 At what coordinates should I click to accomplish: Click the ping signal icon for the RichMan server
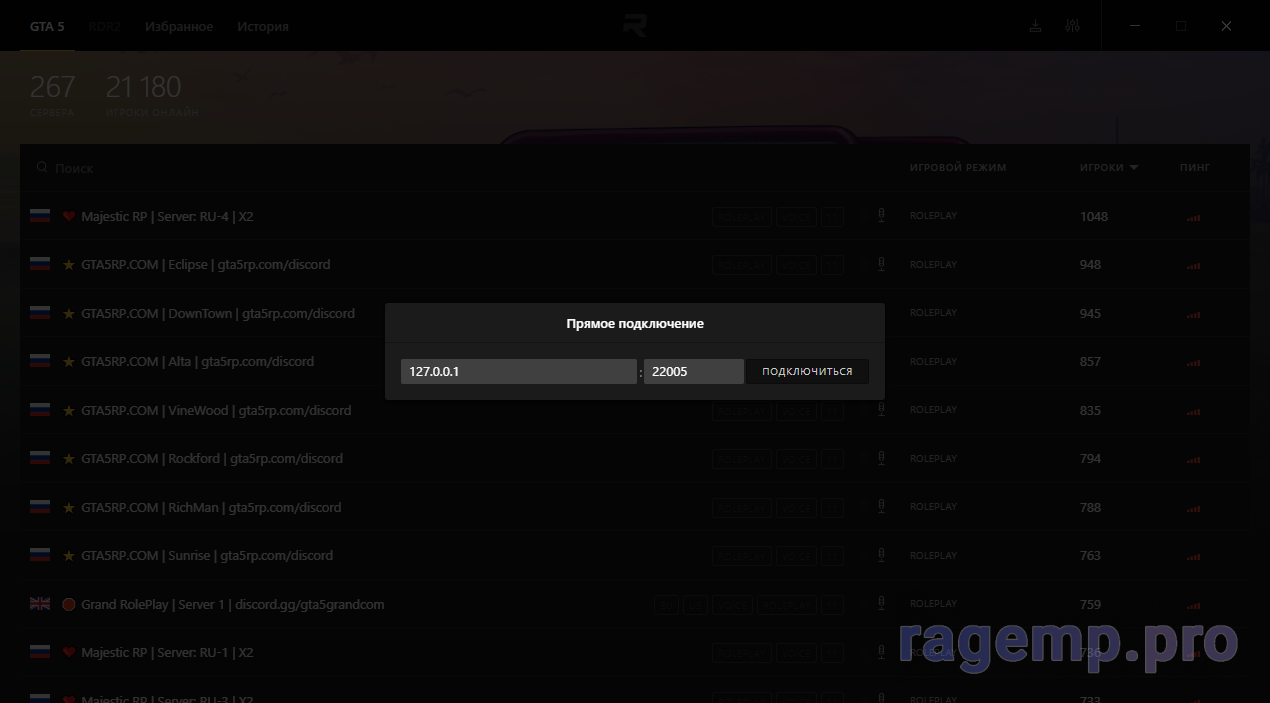(1192, 508)
